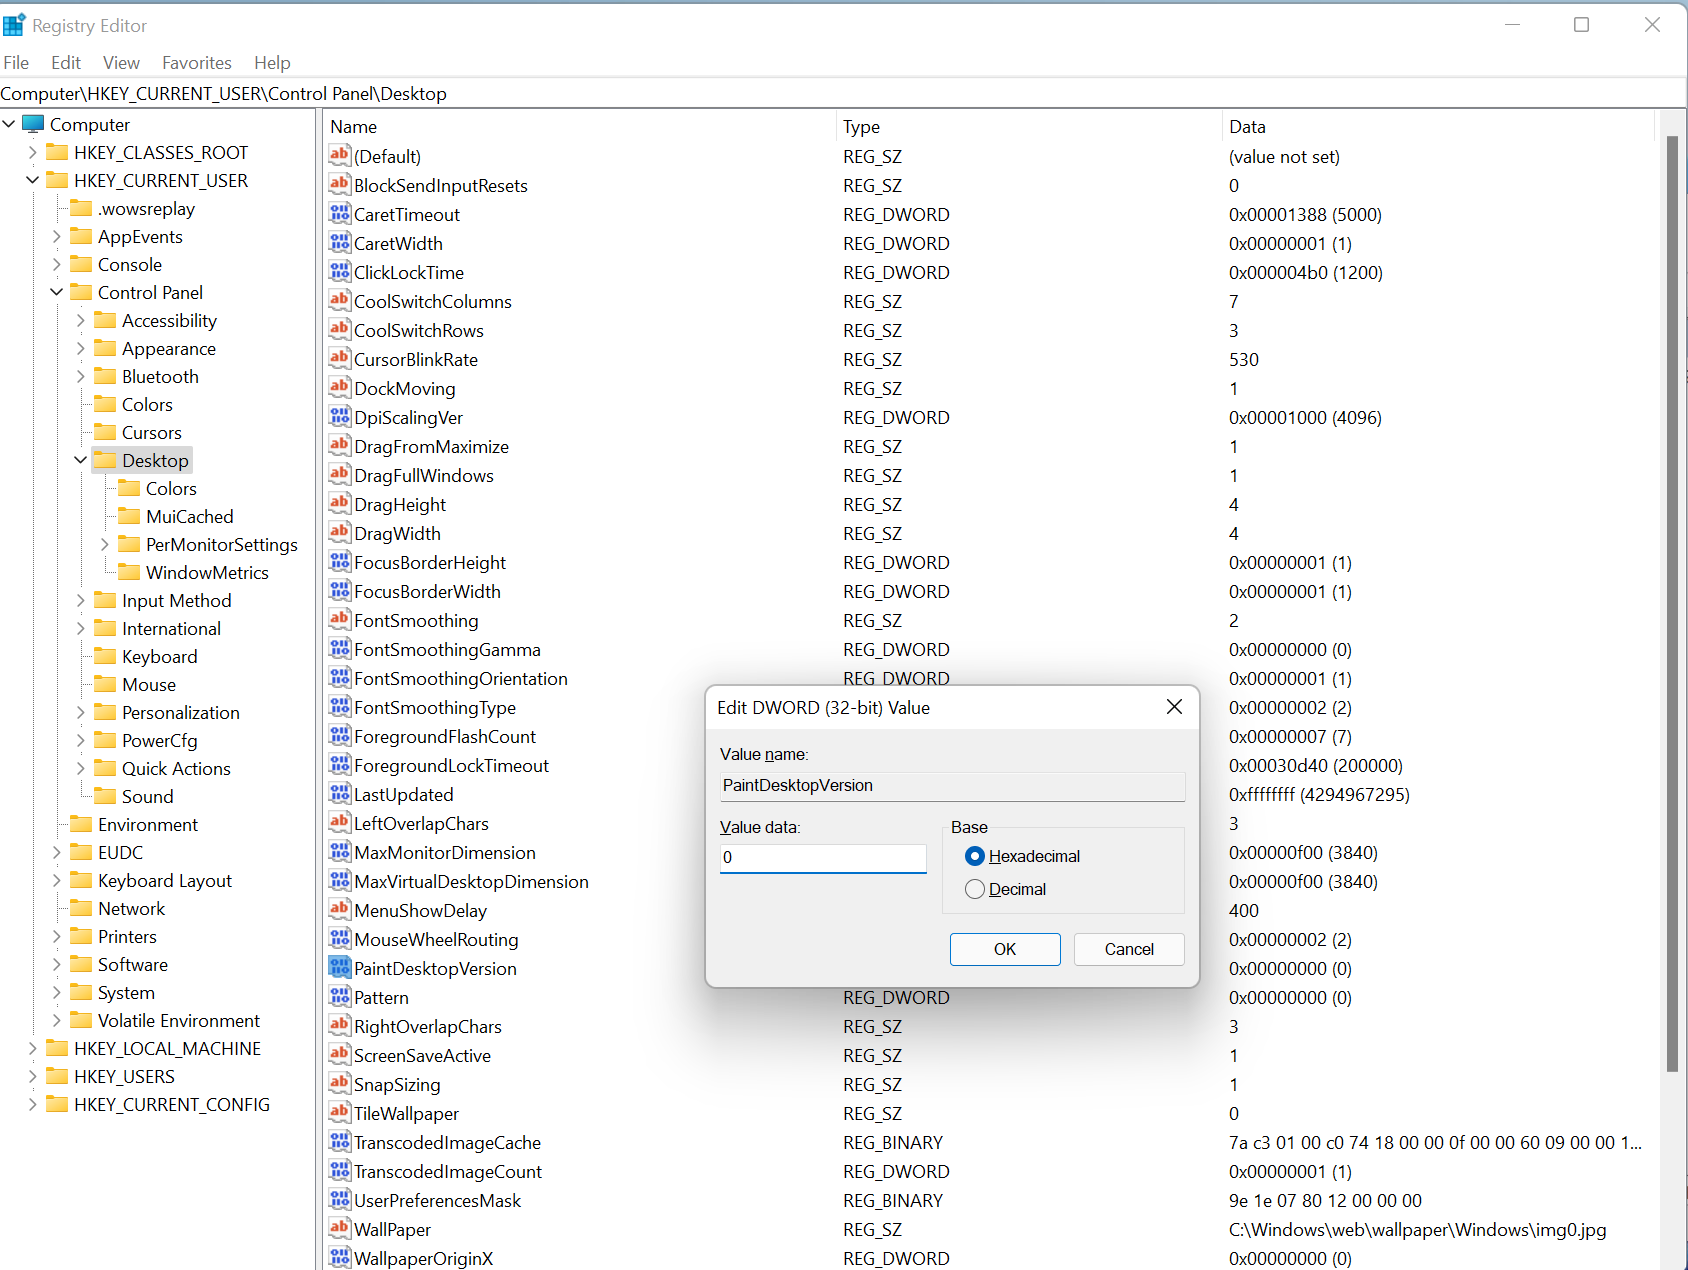Viewport: 1688px width, 1270px height.
Task: Select the DpiScalingVer DWORD icon
Action: pos(340,416)
